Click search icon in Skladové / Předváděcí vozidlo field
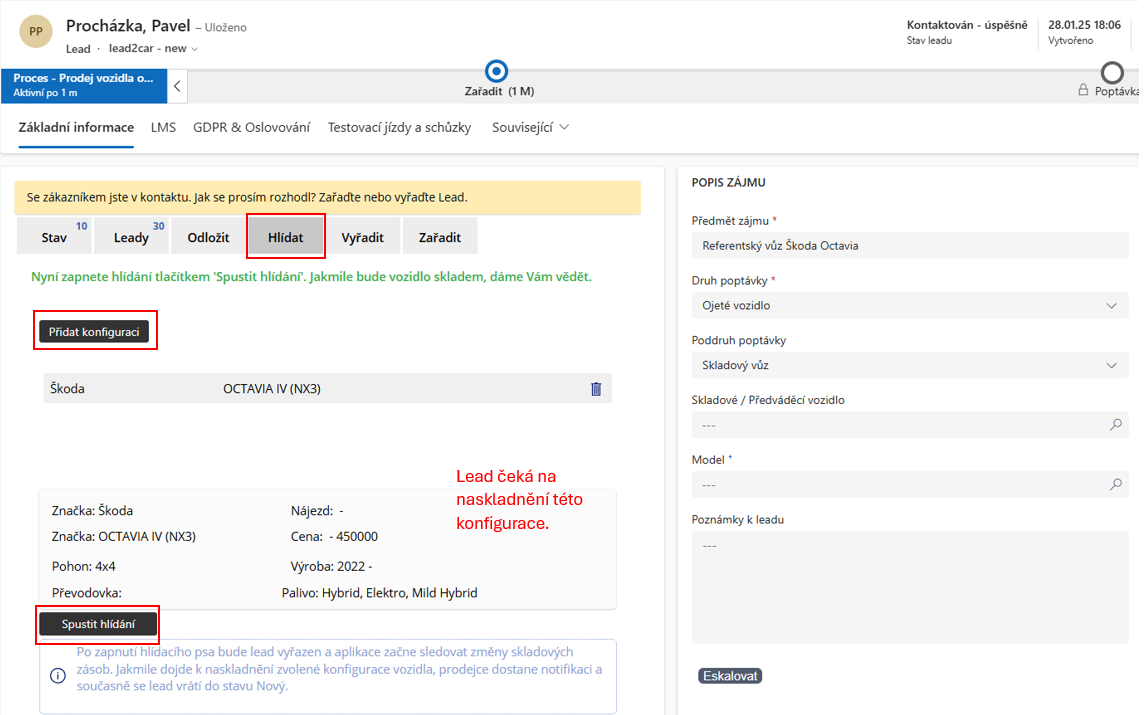The height and width of the screenshot is (715, 1145). [x=1115, y=425]
